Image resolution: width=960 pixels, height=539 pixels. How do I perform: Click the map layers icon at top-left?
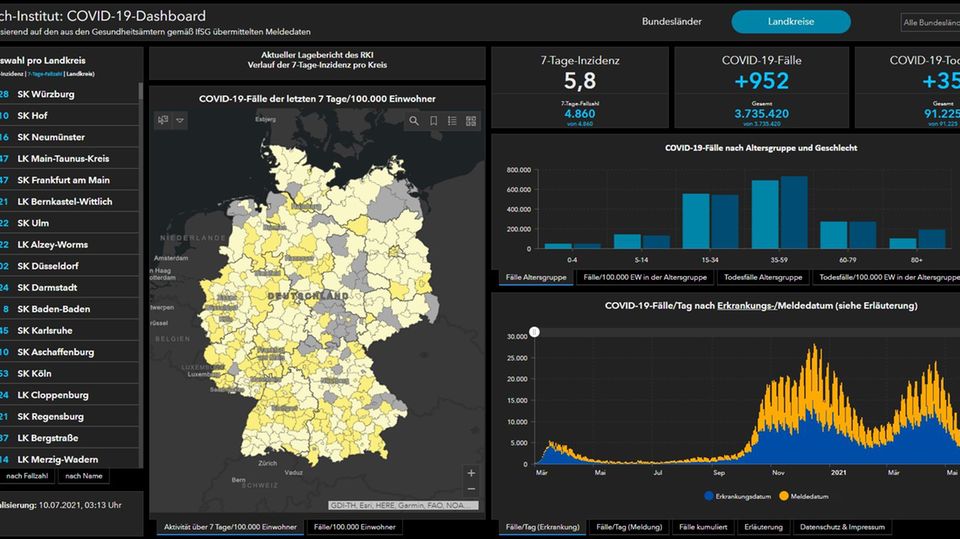[164, 120]
